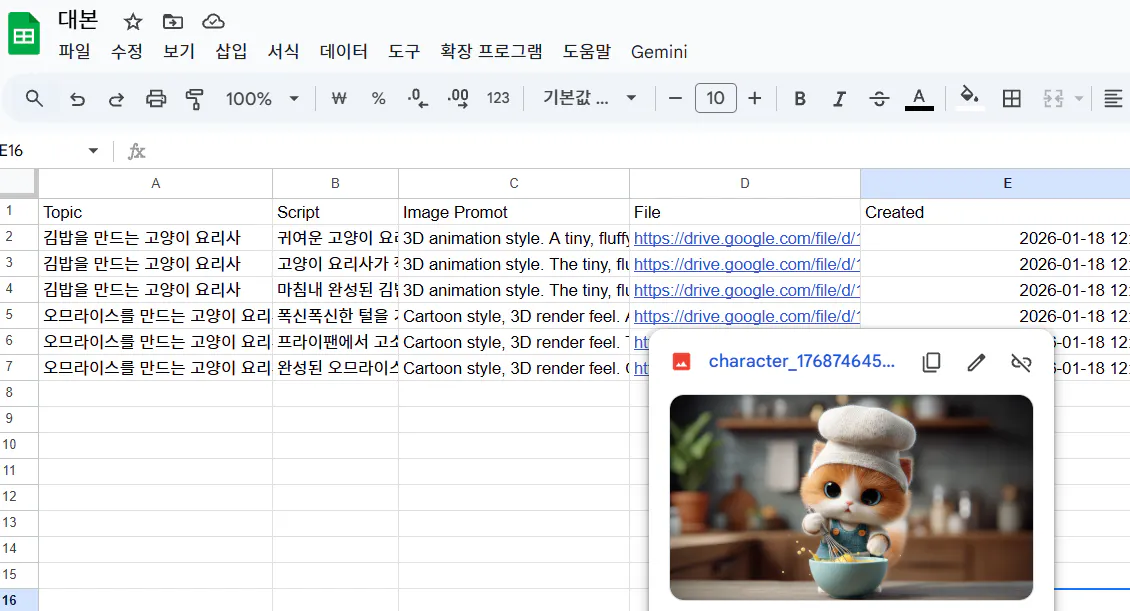Open the name box dropdown showing E16
The image size is (1130, 611).
(x=93, y=149)
